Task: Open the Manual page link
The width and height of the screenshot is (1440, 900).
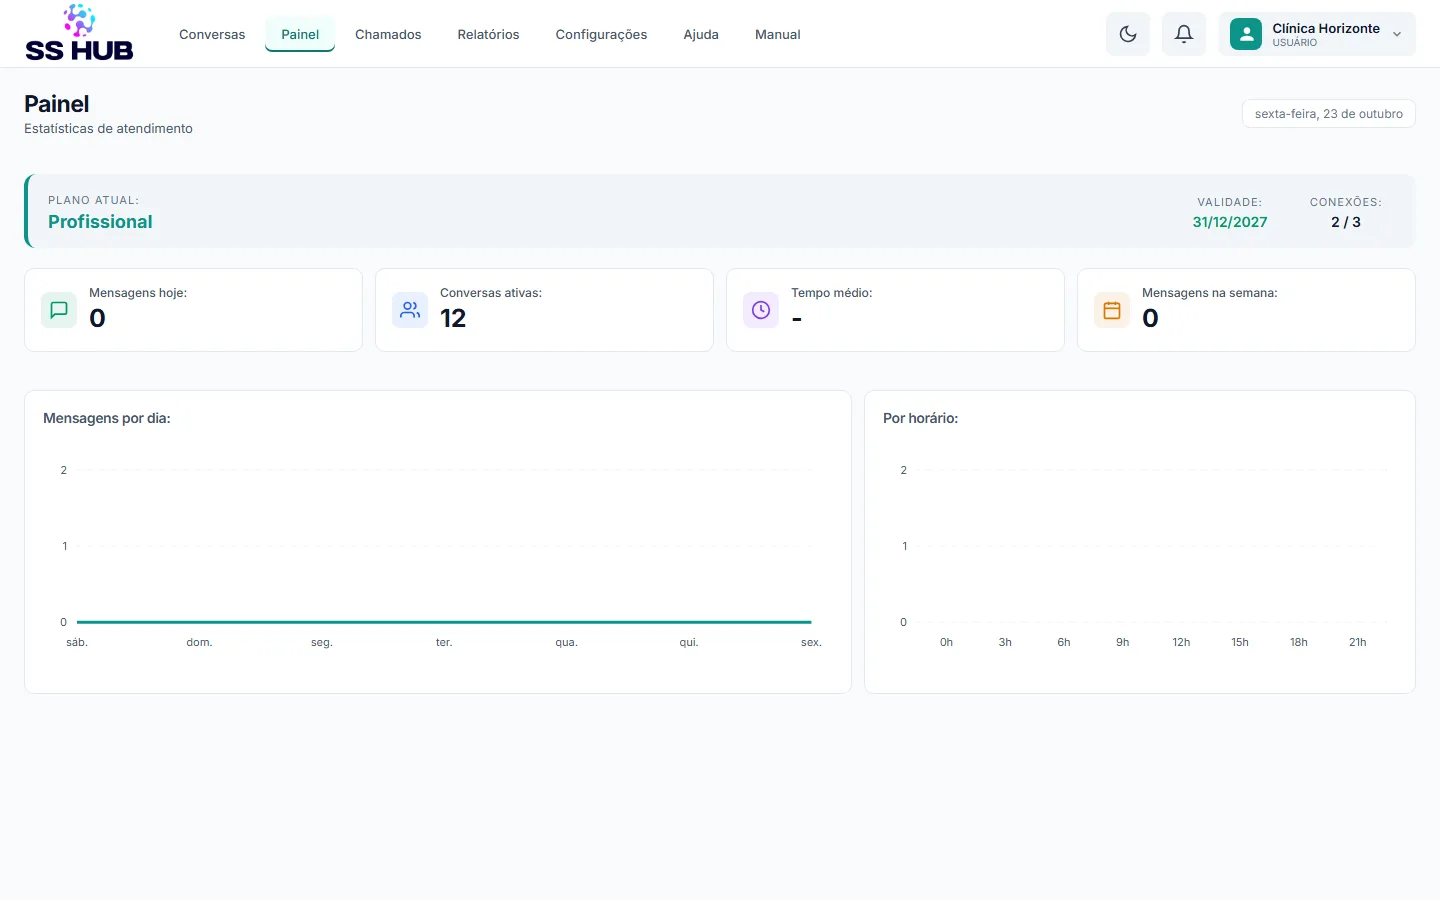Action: click(x=777, y=34)
